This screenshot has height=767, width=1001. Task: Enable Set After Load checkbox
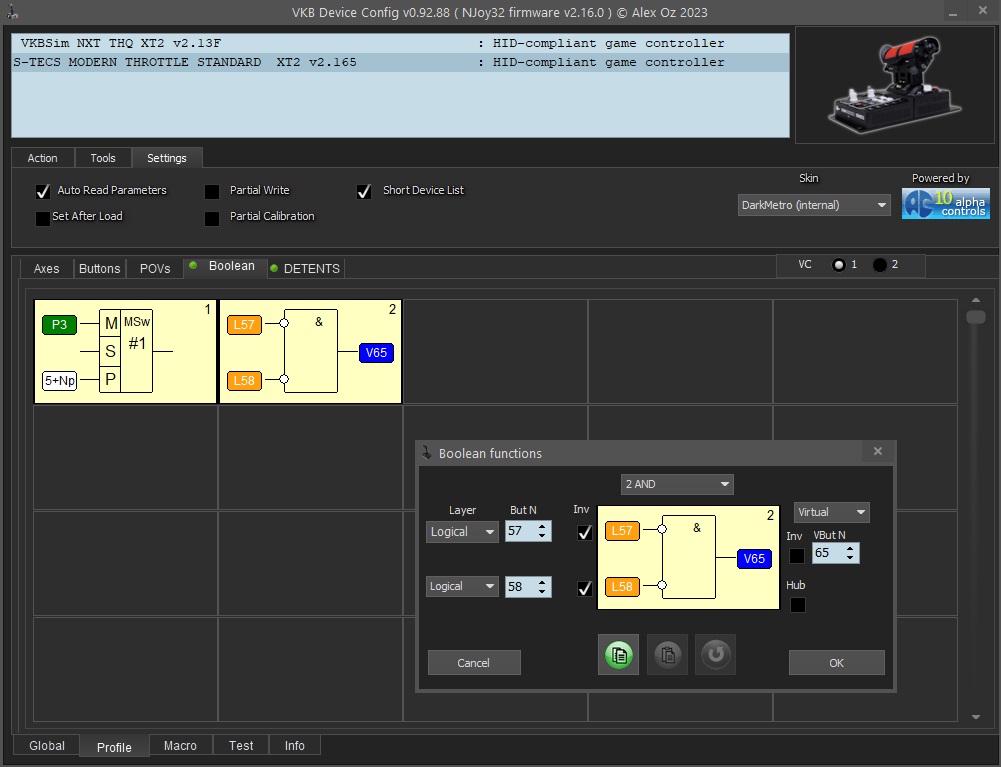(x=43, y=218)
